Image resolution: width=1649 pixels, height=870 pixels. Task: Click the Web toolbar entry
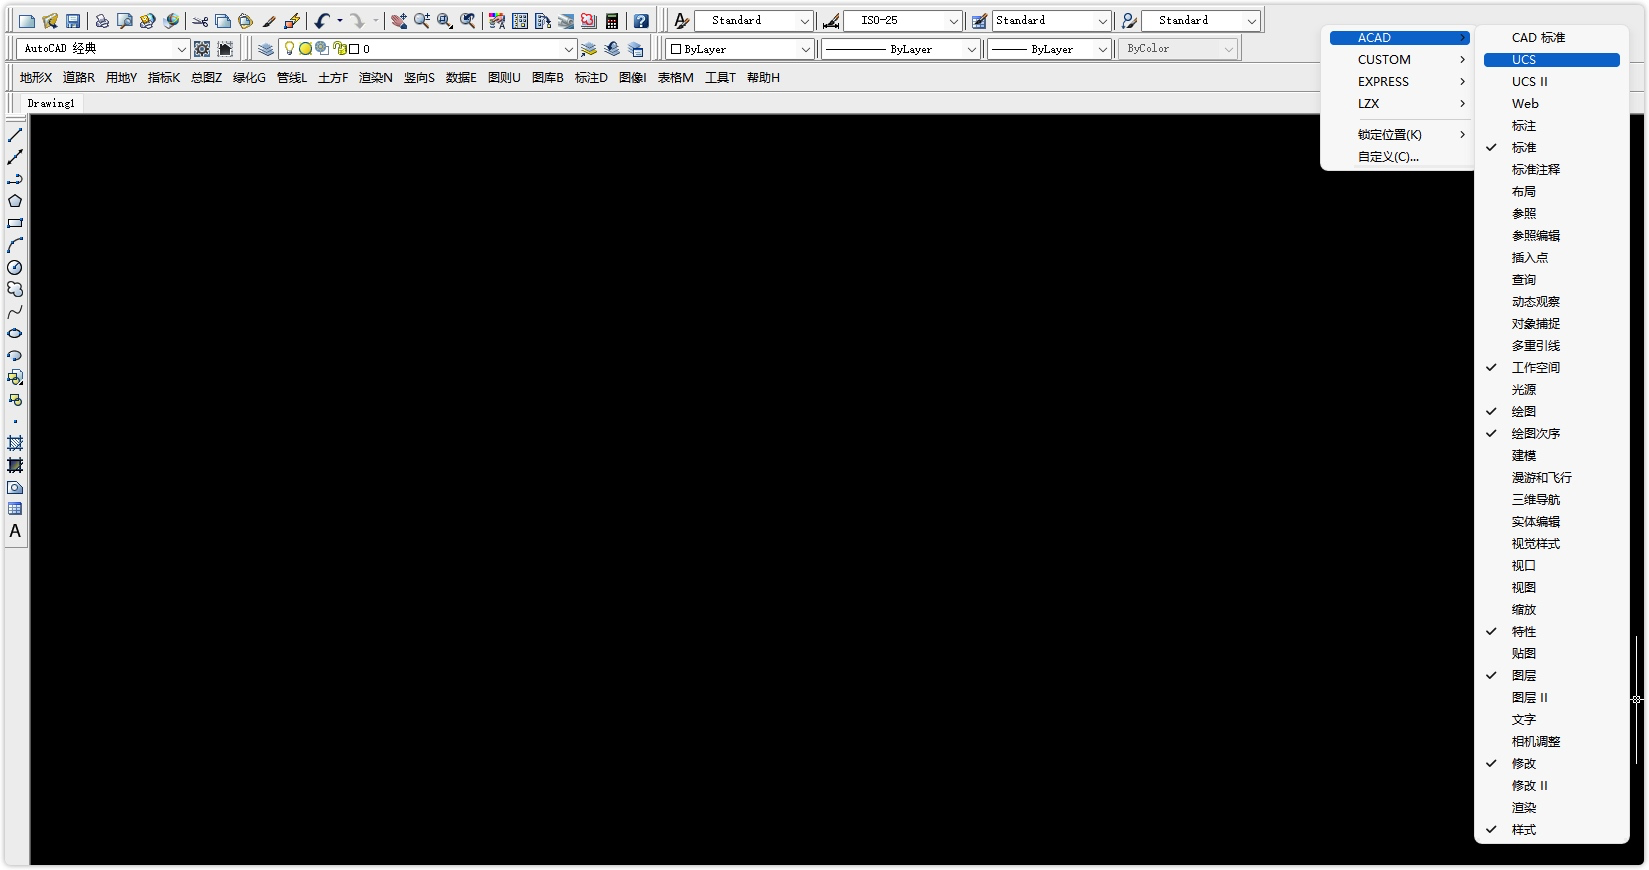pos(1552,104)
